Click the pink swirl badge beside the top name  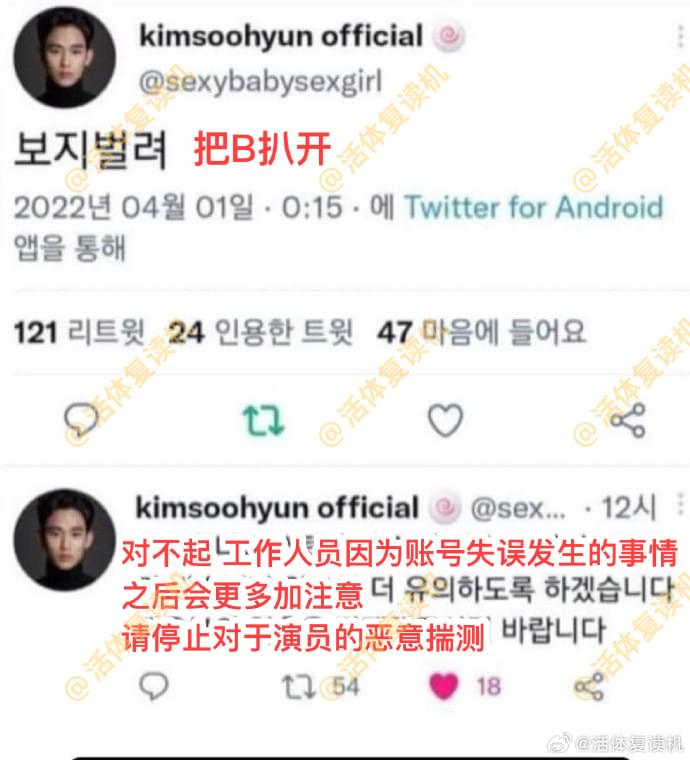(x=449, y=37)
